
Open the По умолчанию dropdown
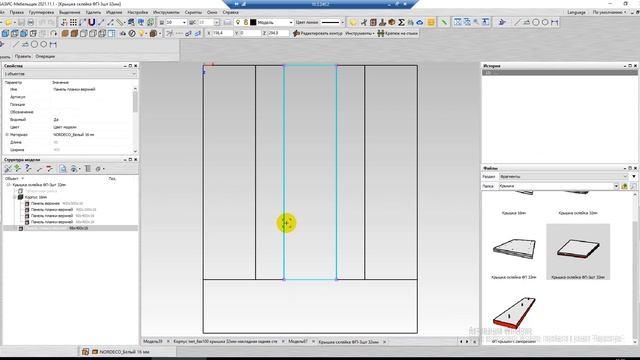[609, 12]
